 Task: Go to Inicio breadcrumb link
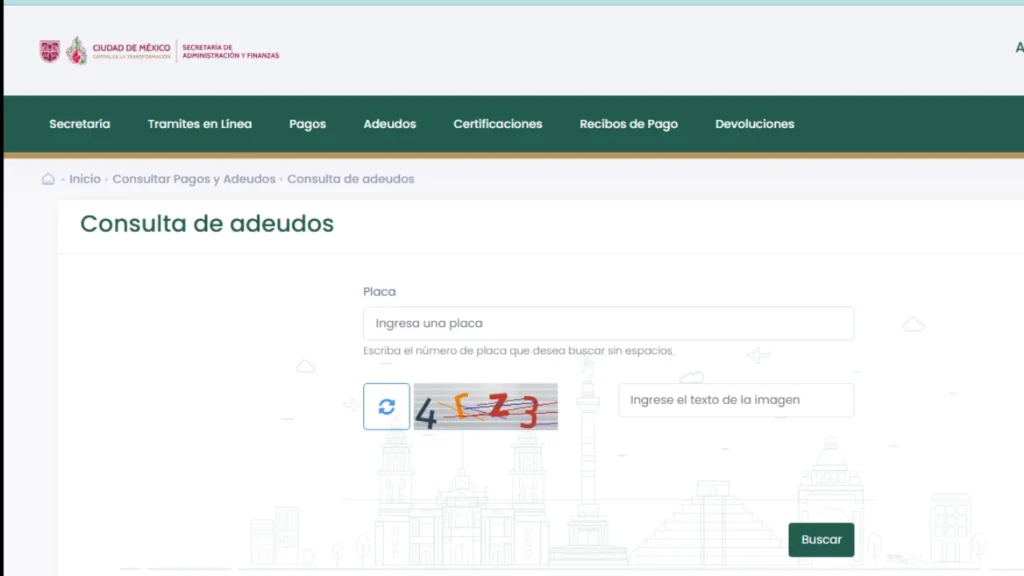tap(85, 179)
